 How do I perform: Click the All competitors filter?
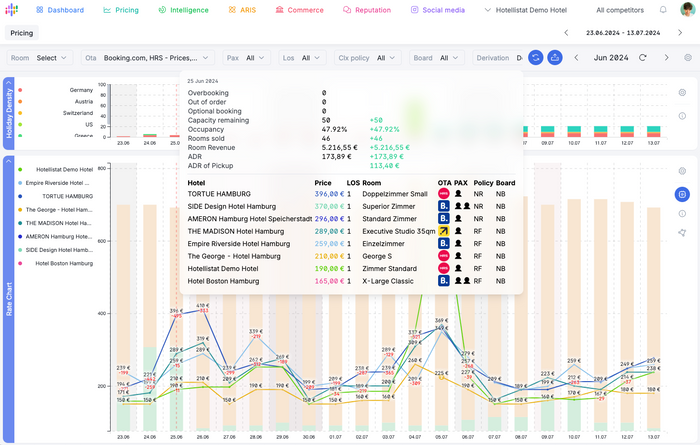pyautogui.click(x=620, y=10)
